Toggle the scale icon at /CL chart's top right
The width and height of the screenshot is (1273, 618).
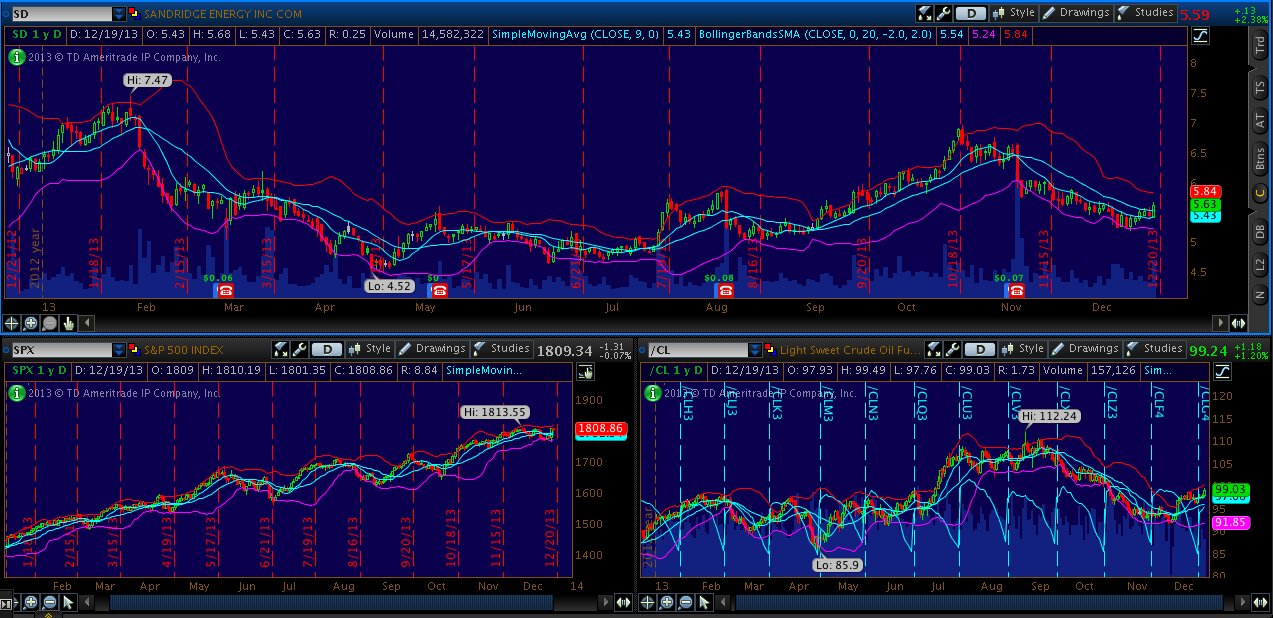click(1221, 371)
